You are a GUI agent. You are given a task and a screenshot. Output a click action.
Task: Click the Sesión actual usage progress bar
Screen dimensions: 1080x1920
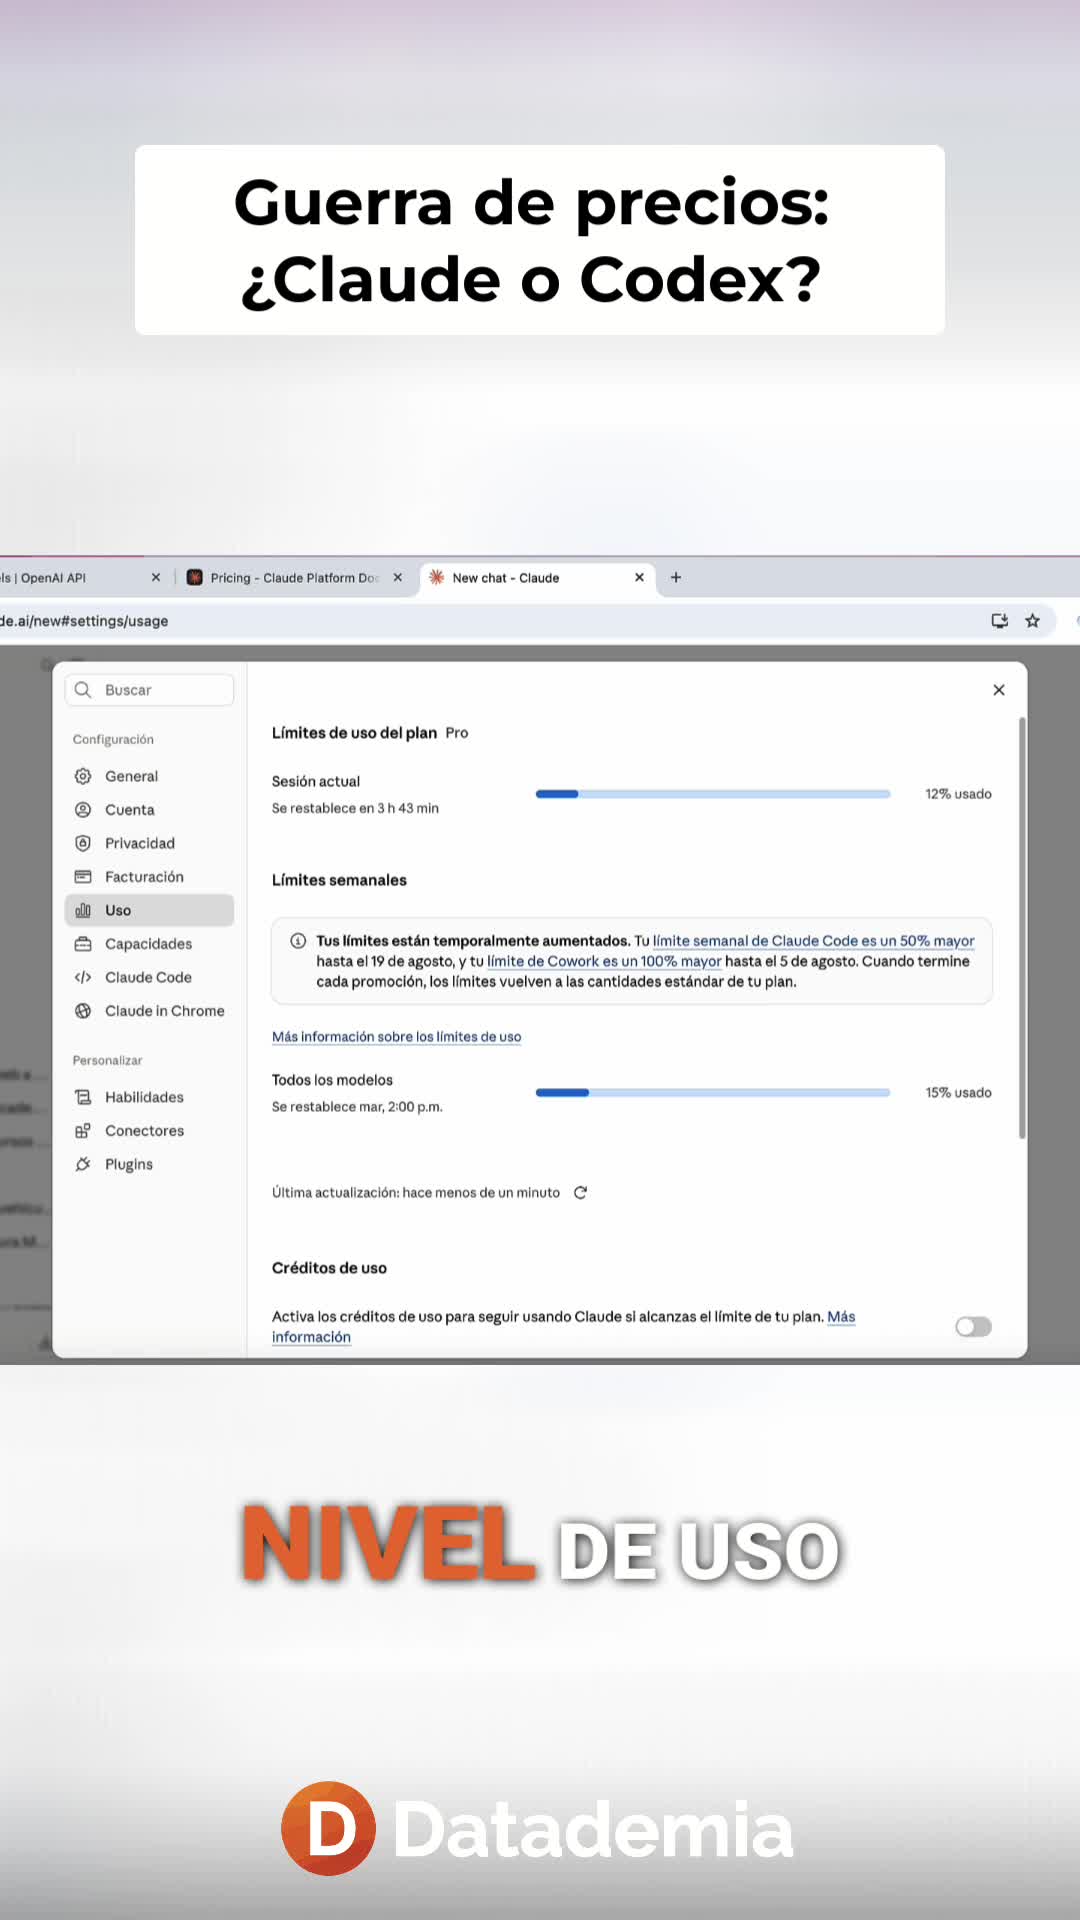click(713, 794)
